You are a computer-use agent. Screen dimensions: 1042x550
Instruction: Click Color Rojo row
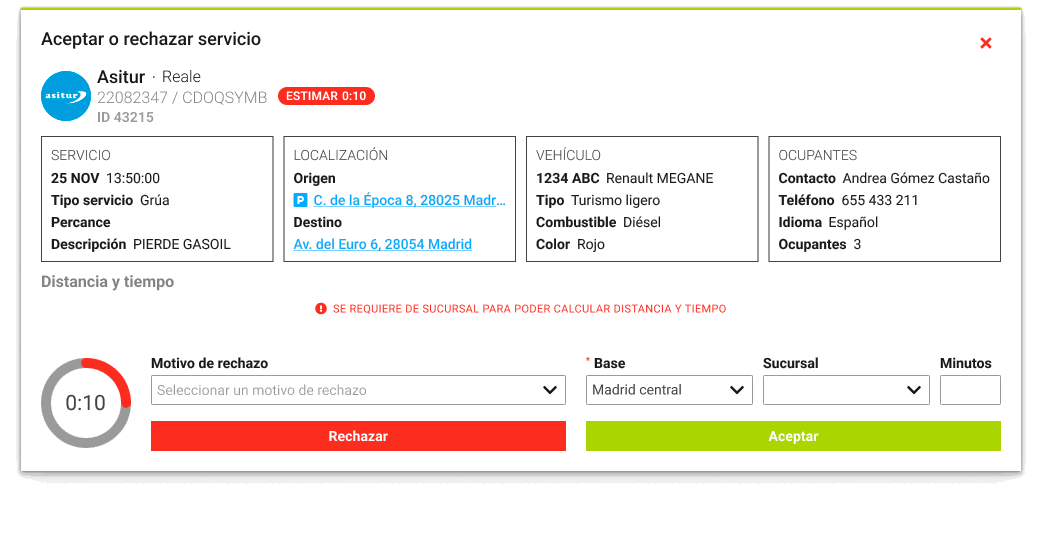[x=570, y=244]
